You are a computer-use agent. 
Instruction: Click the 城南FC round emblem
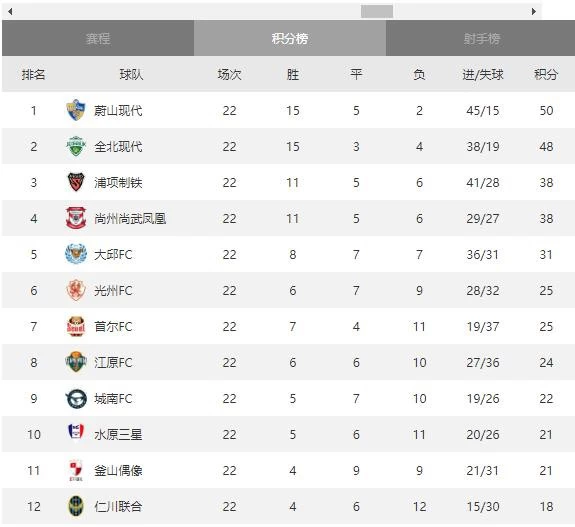pos(76,398)
